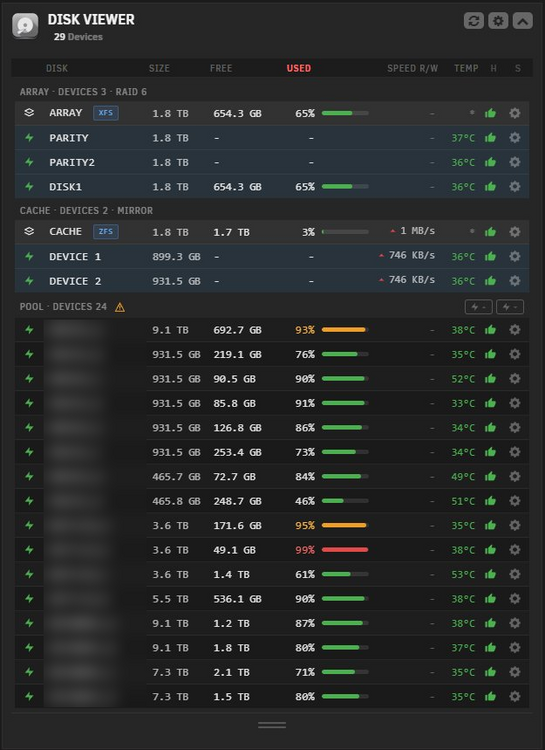Sort by the TEMP column header
545x750 pixels.
click(466, 68)
